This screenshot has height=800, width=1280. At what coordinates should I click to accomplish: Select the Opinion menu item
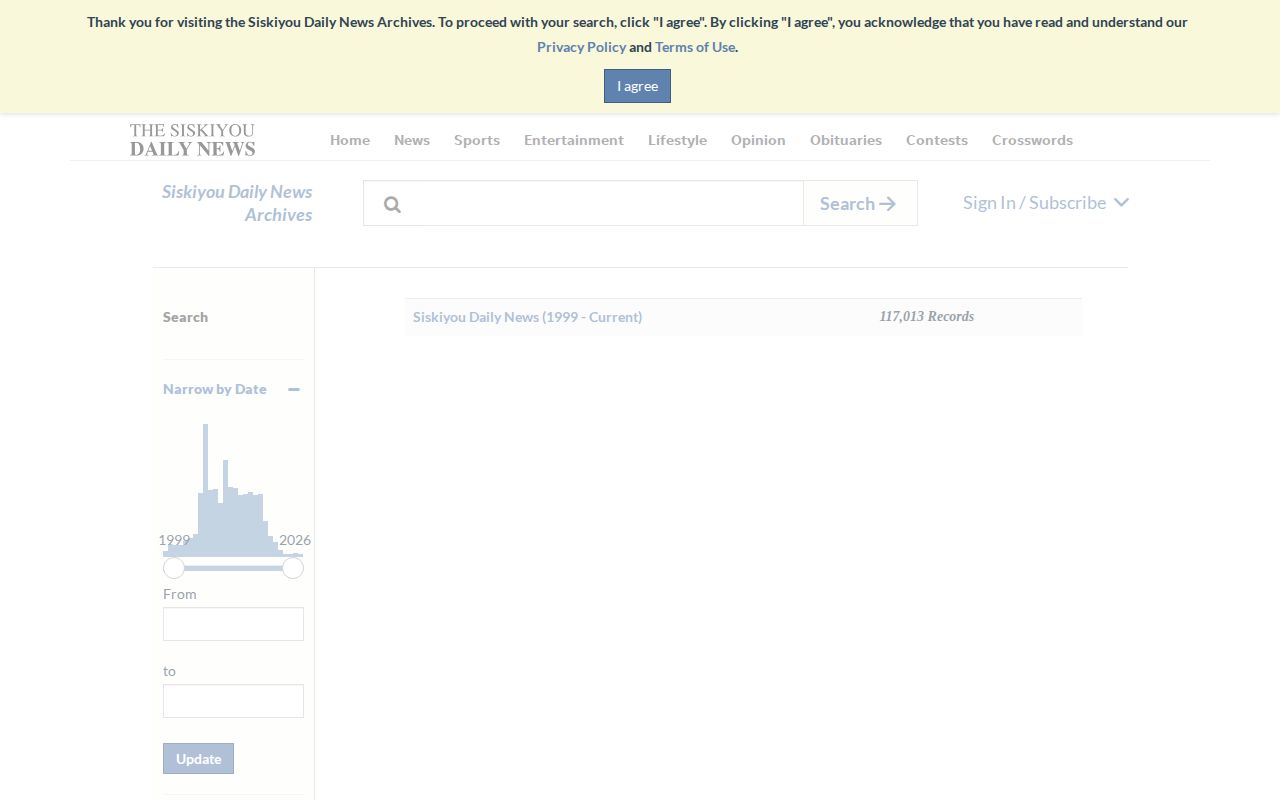[758, 140]
